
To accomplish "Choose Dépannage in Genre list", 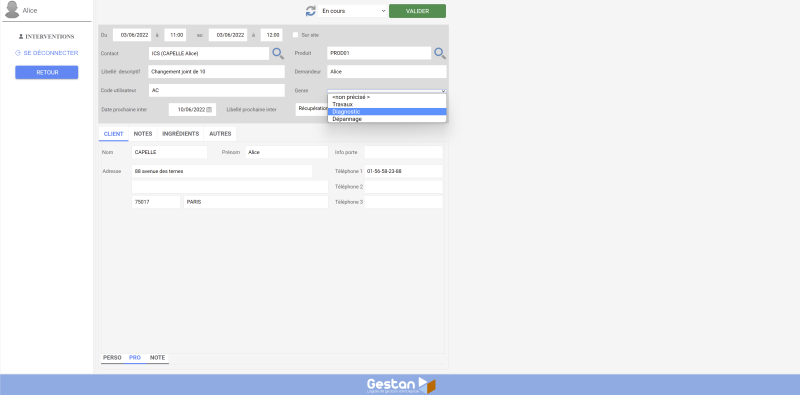I will (387, 119).
